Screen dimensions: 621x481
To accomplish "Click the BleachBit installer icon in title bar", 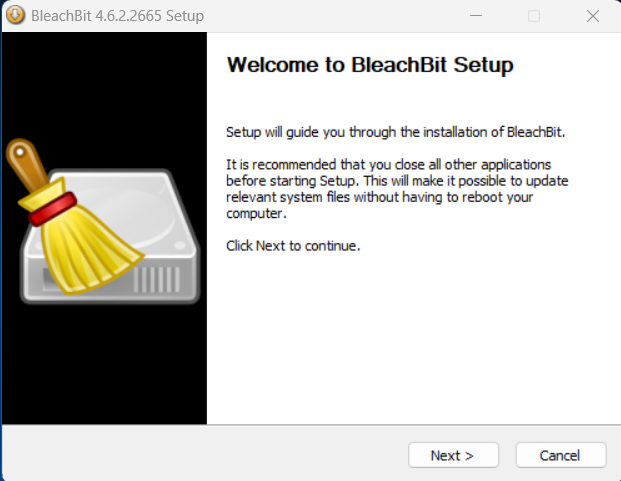I will click(x=15, y=15).
